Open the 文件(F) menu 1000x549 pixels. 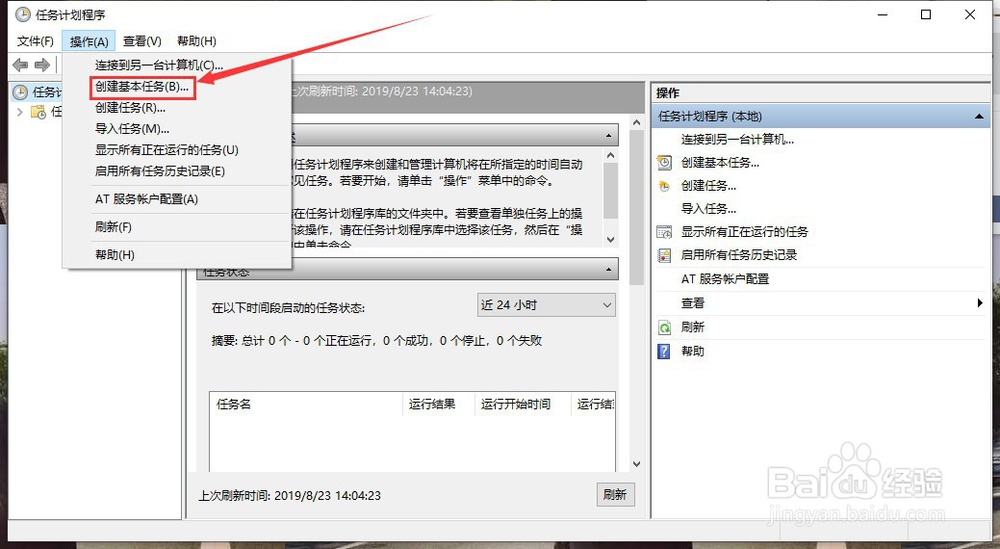(35, 41)
